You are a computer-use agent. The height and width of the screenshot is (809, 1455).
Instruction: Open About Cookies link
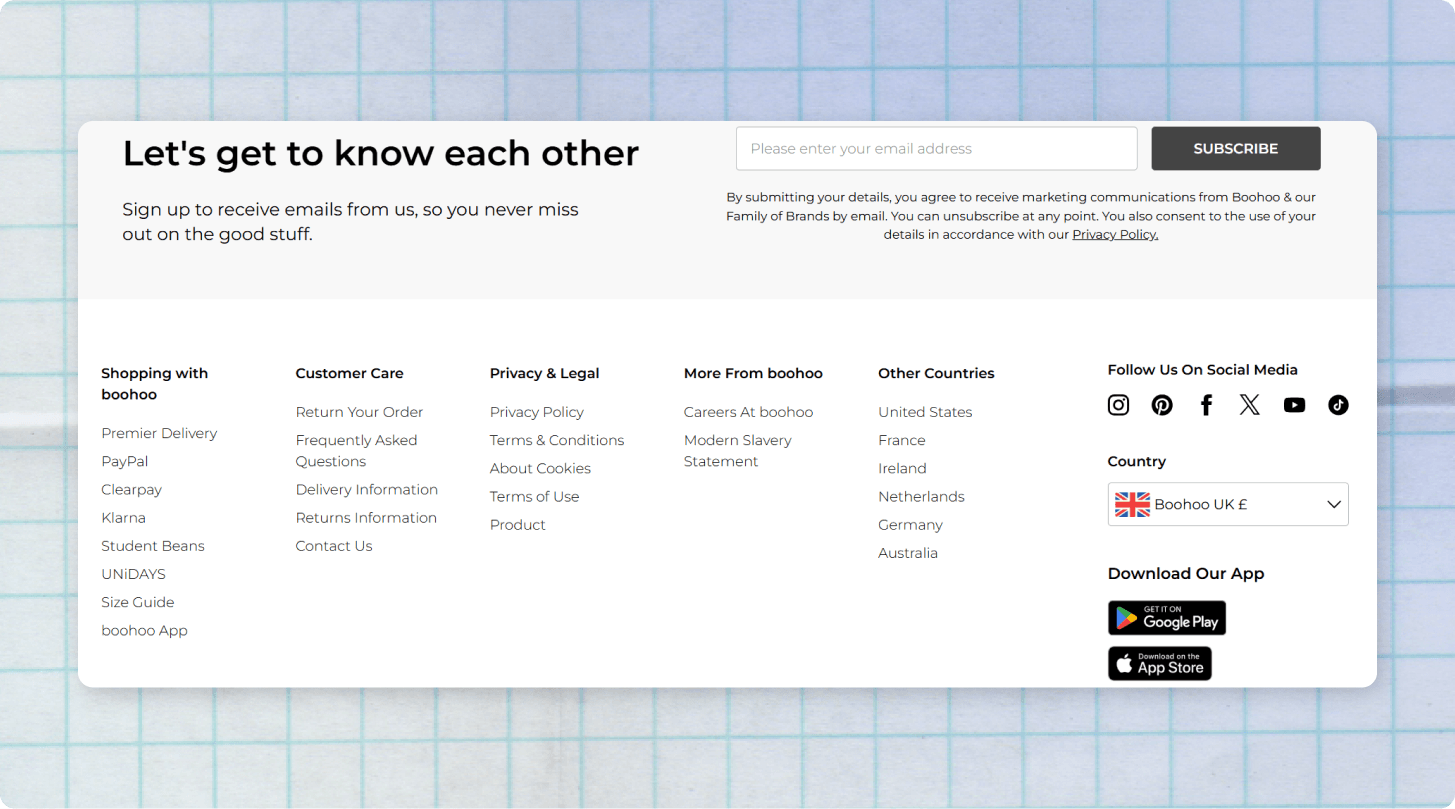click(x=540, y=468)
